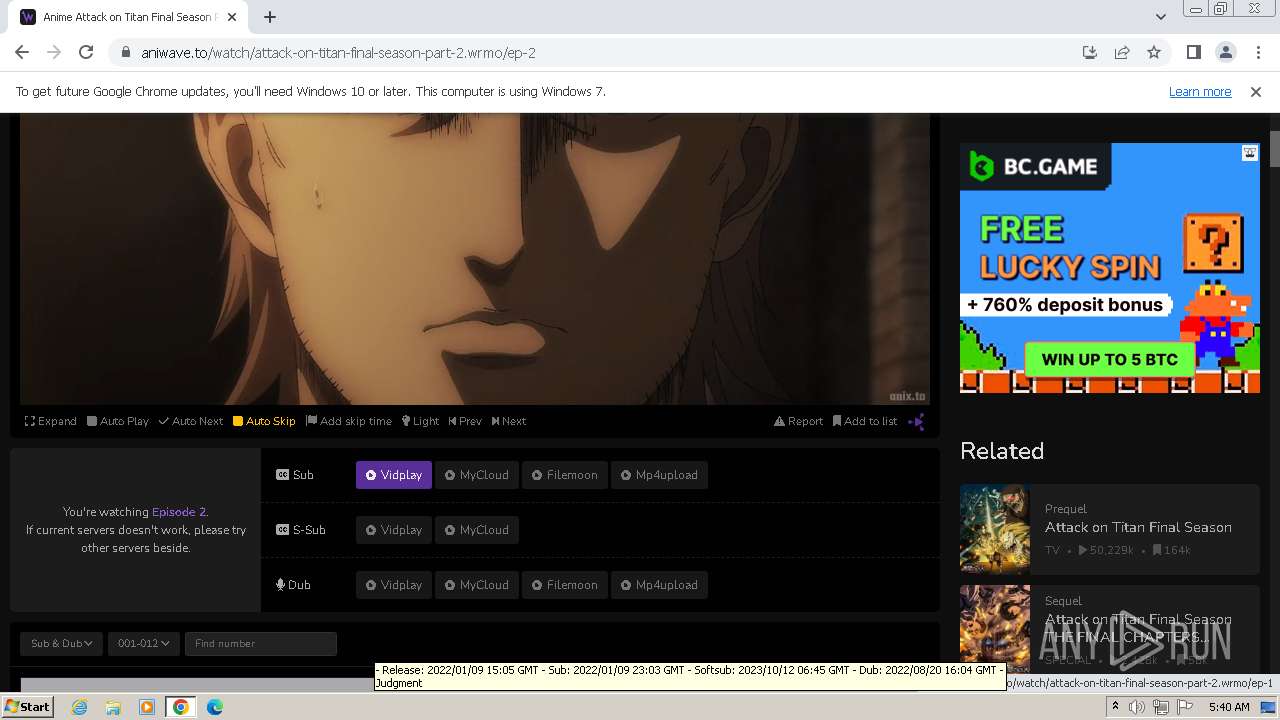Image resolution: width=1280 pixels, height=720 pixels.
Task: Select Sub MyCloud server
Action: [477, 475]
